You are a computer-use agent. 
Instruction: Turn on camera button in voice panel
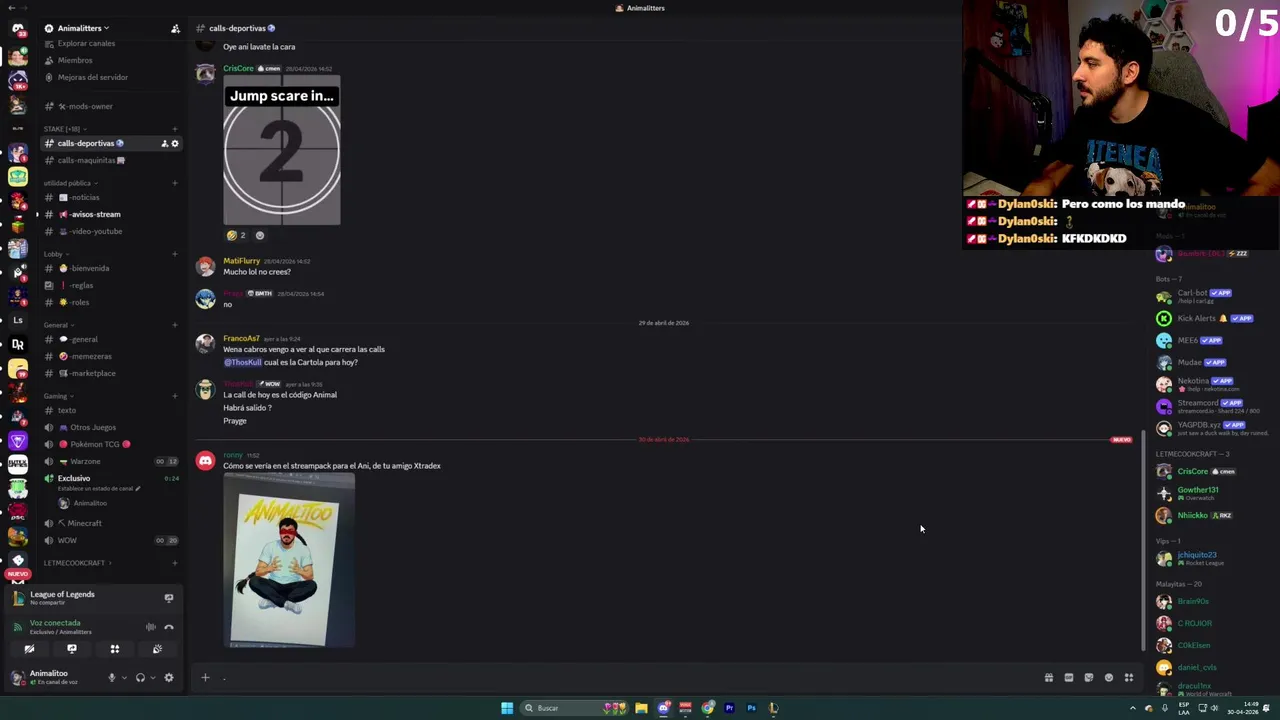tap(29, 649)
